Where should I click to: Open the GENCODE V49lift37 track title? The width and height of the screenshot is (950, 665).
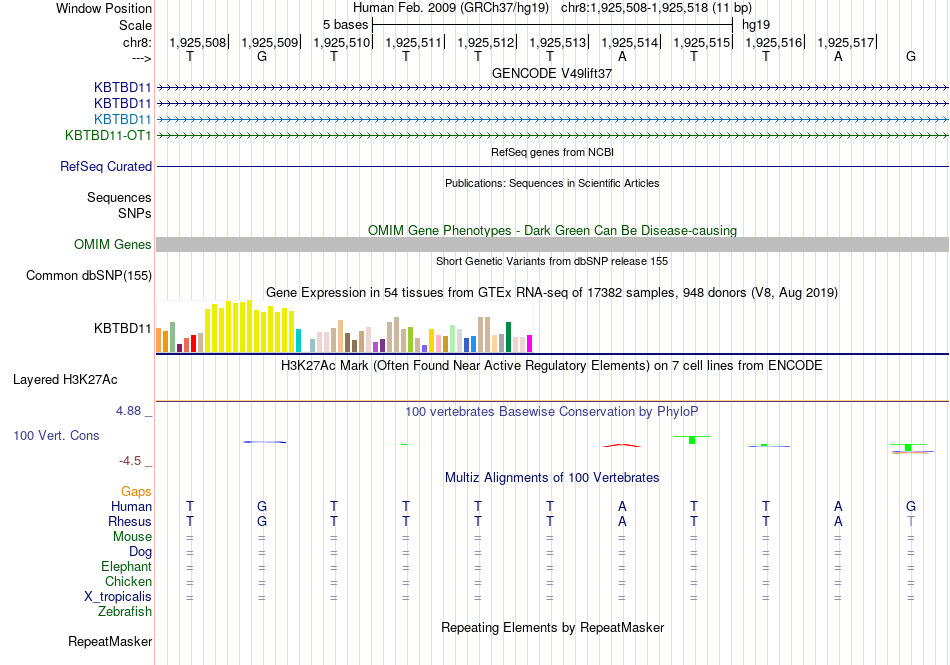552,73
